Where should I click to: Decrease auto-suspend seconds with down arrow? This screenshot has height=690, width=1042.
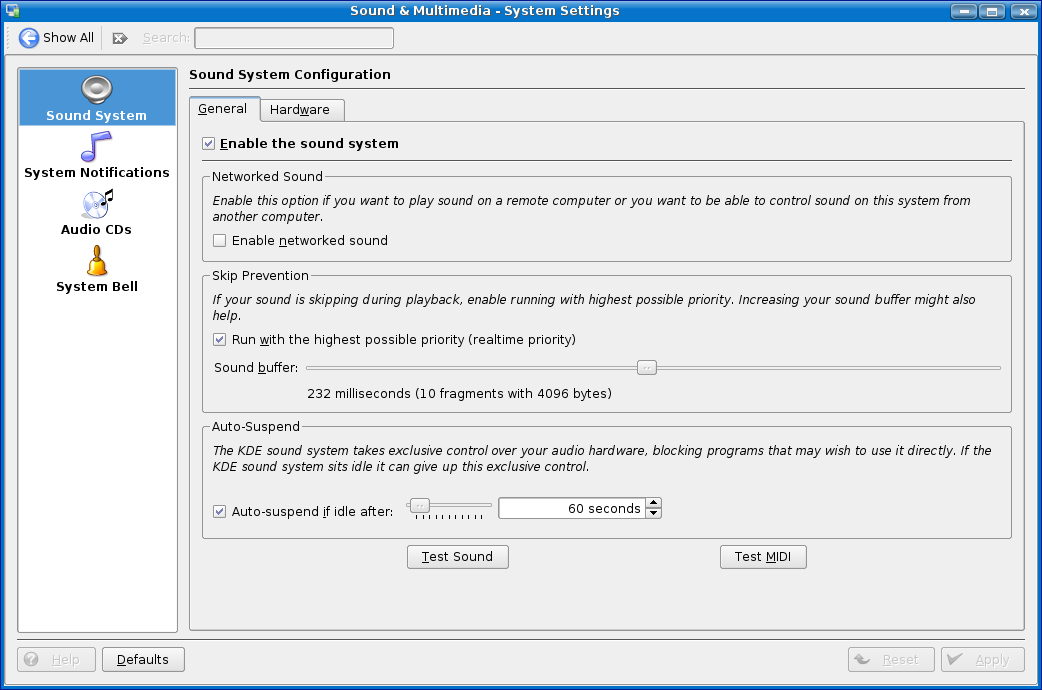tap(653, 514)
